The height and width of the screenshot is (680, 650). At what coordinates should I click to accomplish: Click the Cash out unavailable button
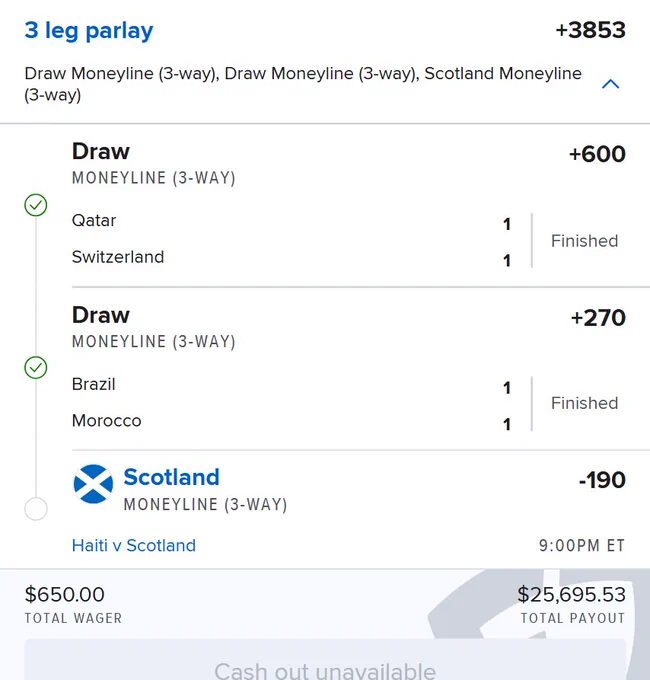(x=325, y=659)
